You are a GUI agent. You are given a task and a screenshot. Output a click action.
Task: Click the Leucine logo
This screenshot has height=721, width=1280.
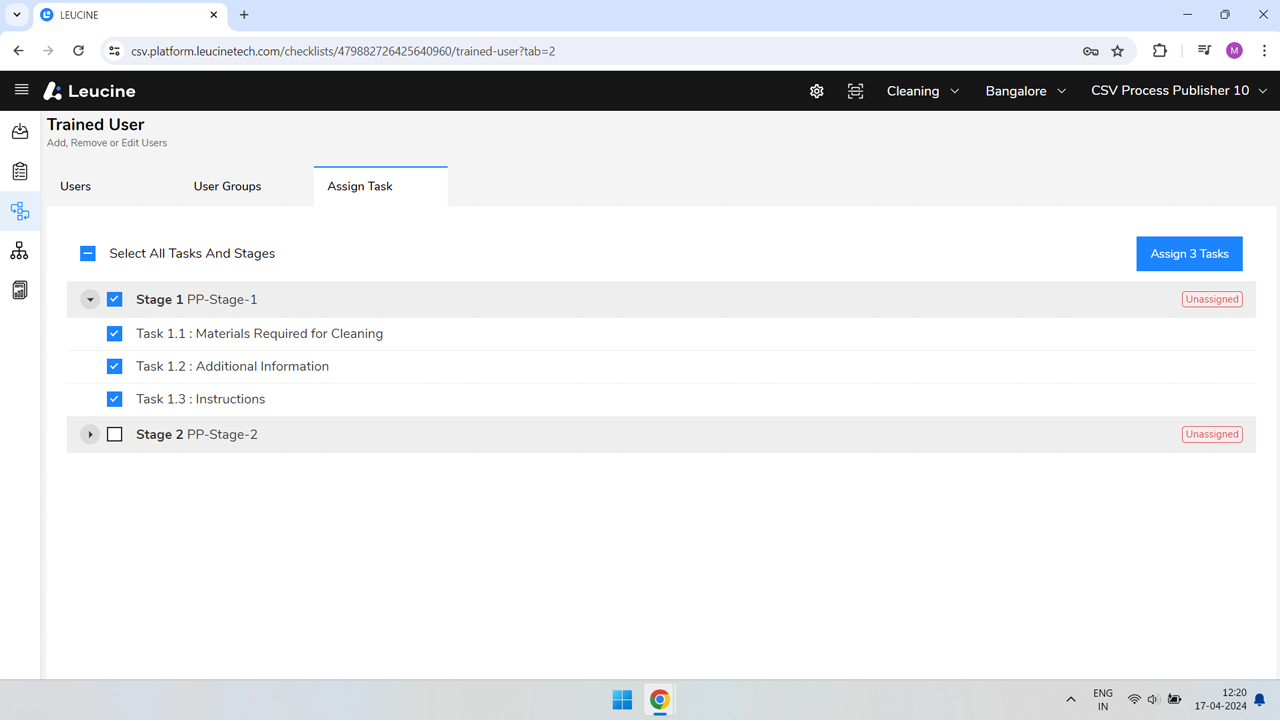89,91
